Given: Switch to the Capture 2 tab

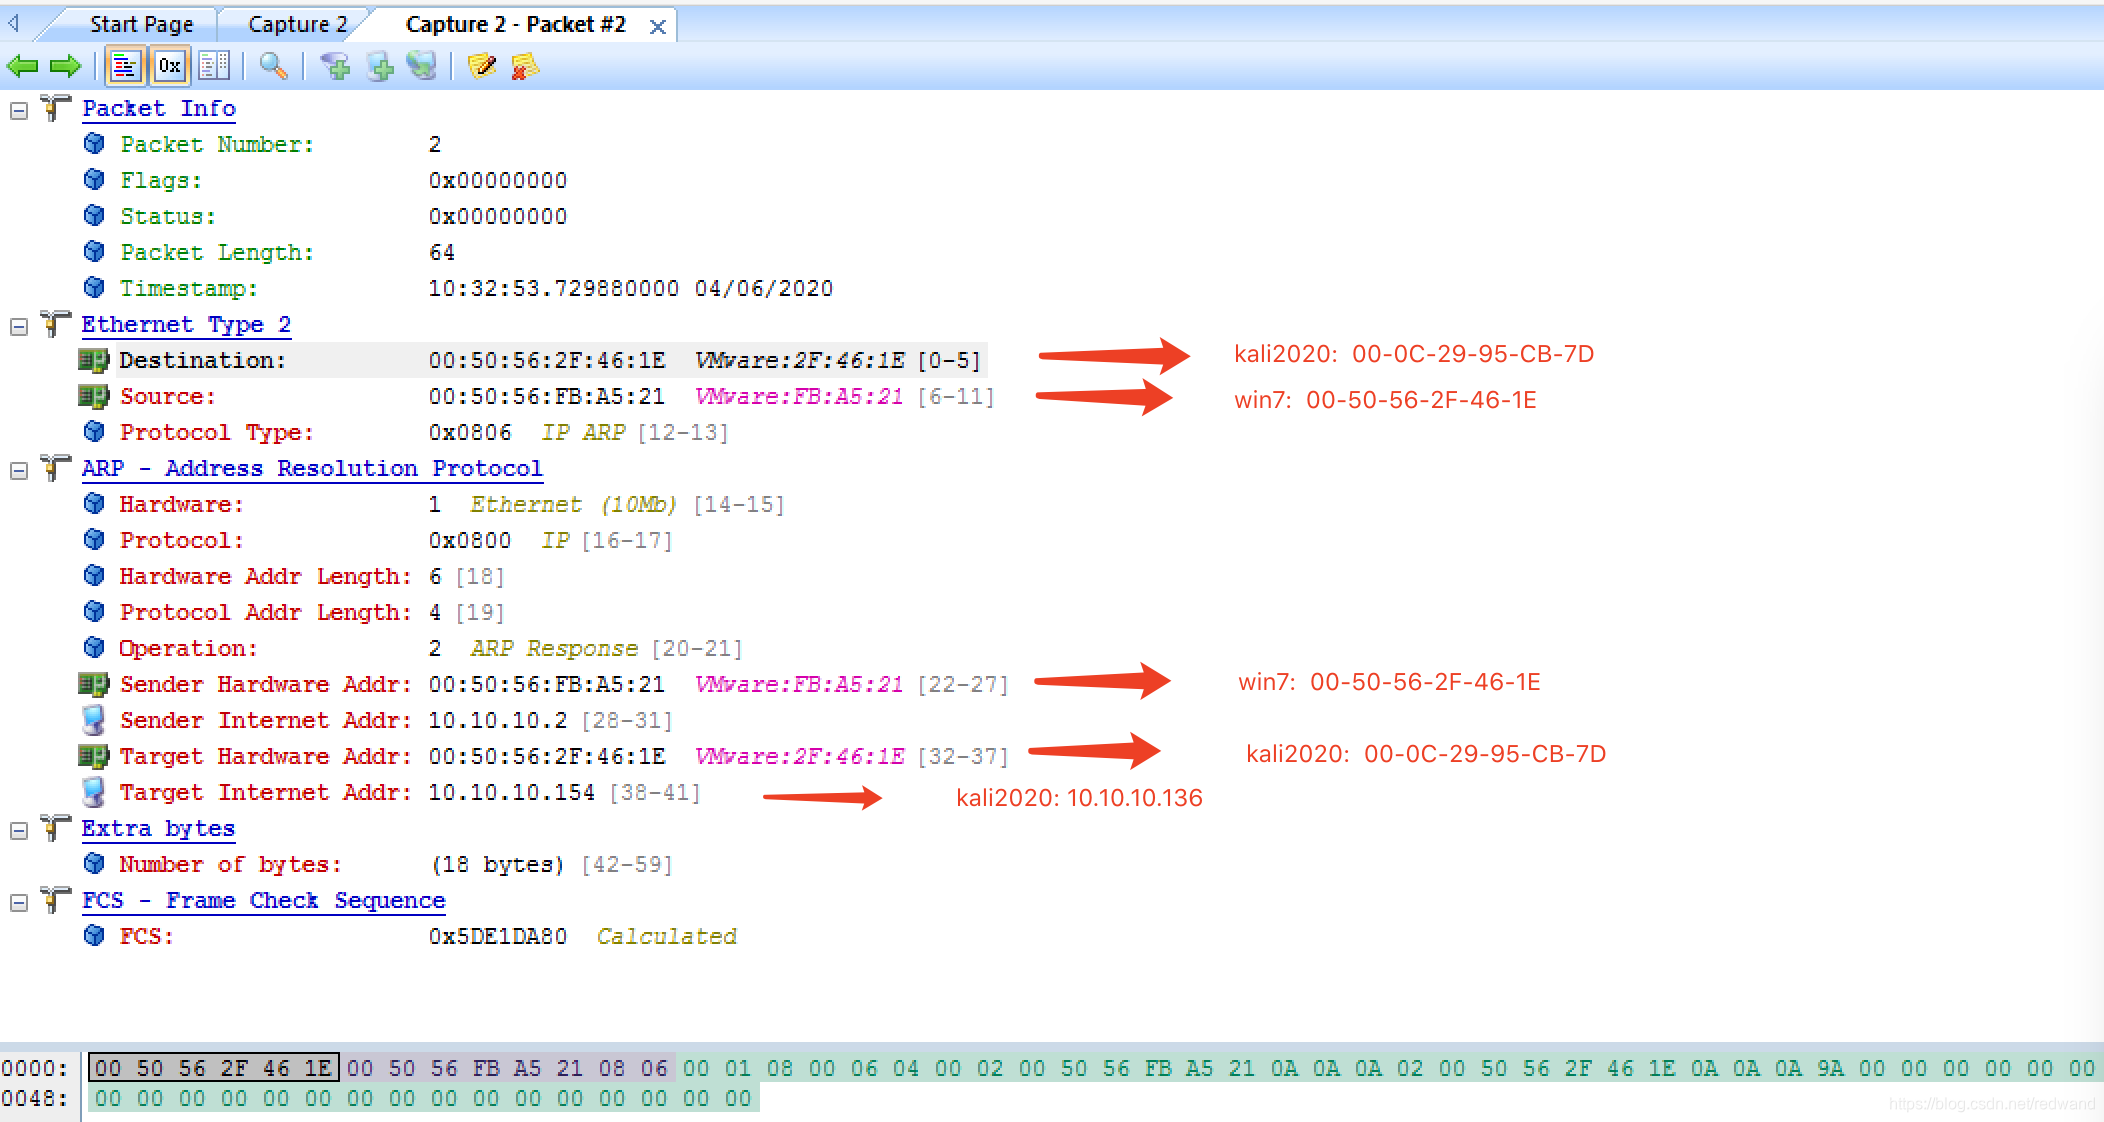Looking at the screenshot, I should coord(297,24).
